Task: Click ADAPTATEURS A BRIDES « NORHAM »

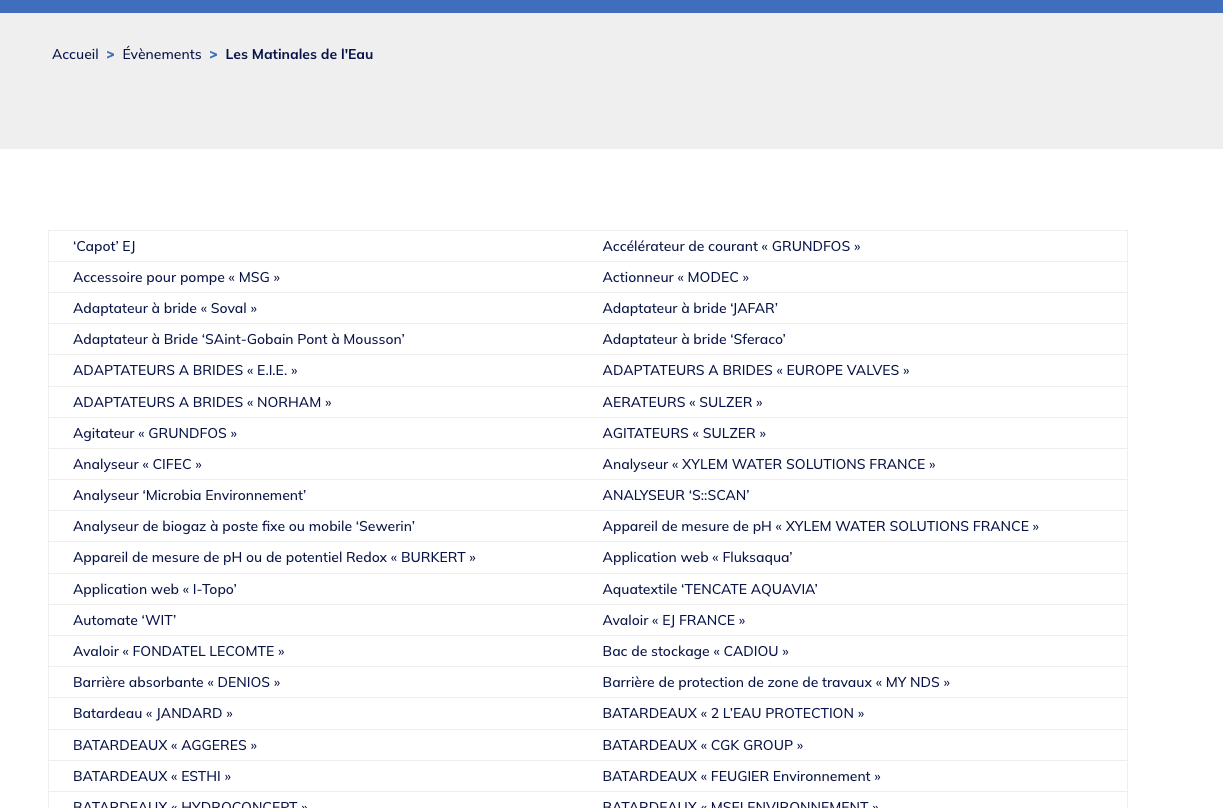Action: (x=202, y=402)
